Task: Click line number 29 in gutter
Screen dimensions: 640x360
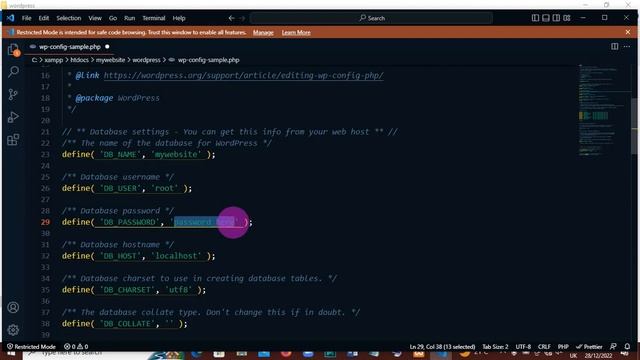Action: (x=45, y=222)
